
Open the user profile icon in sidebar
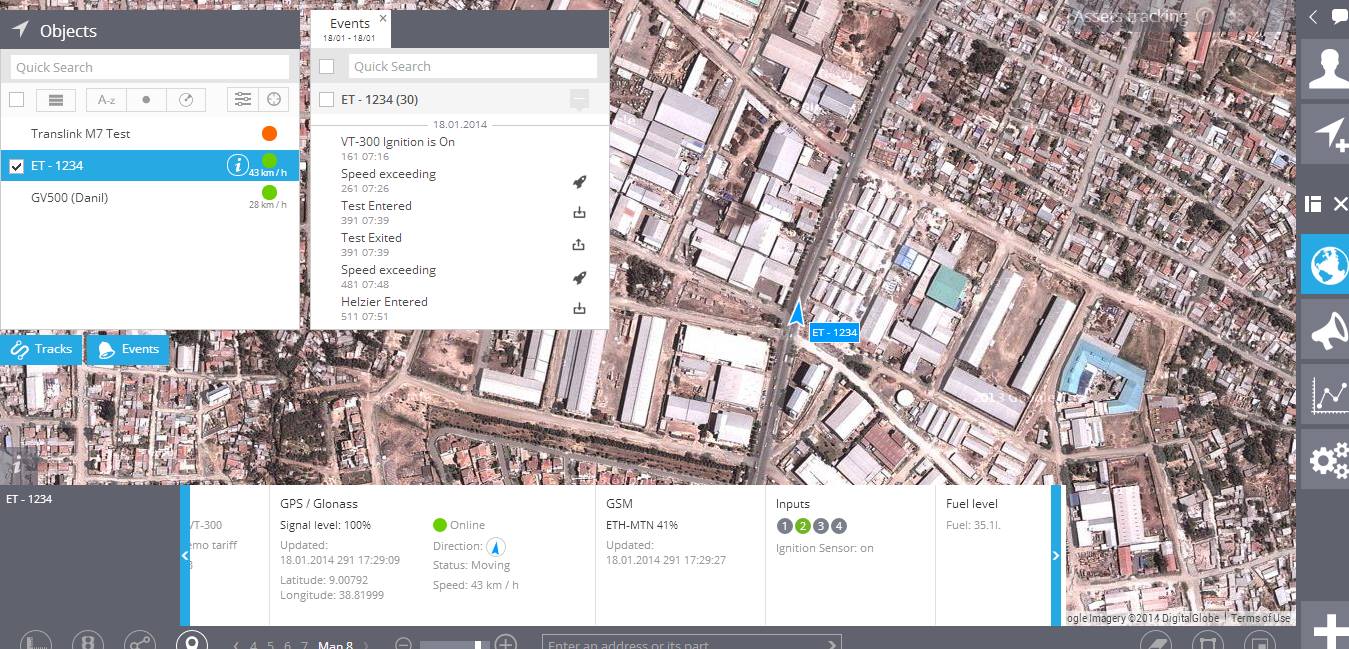[x=1325, y=69]
